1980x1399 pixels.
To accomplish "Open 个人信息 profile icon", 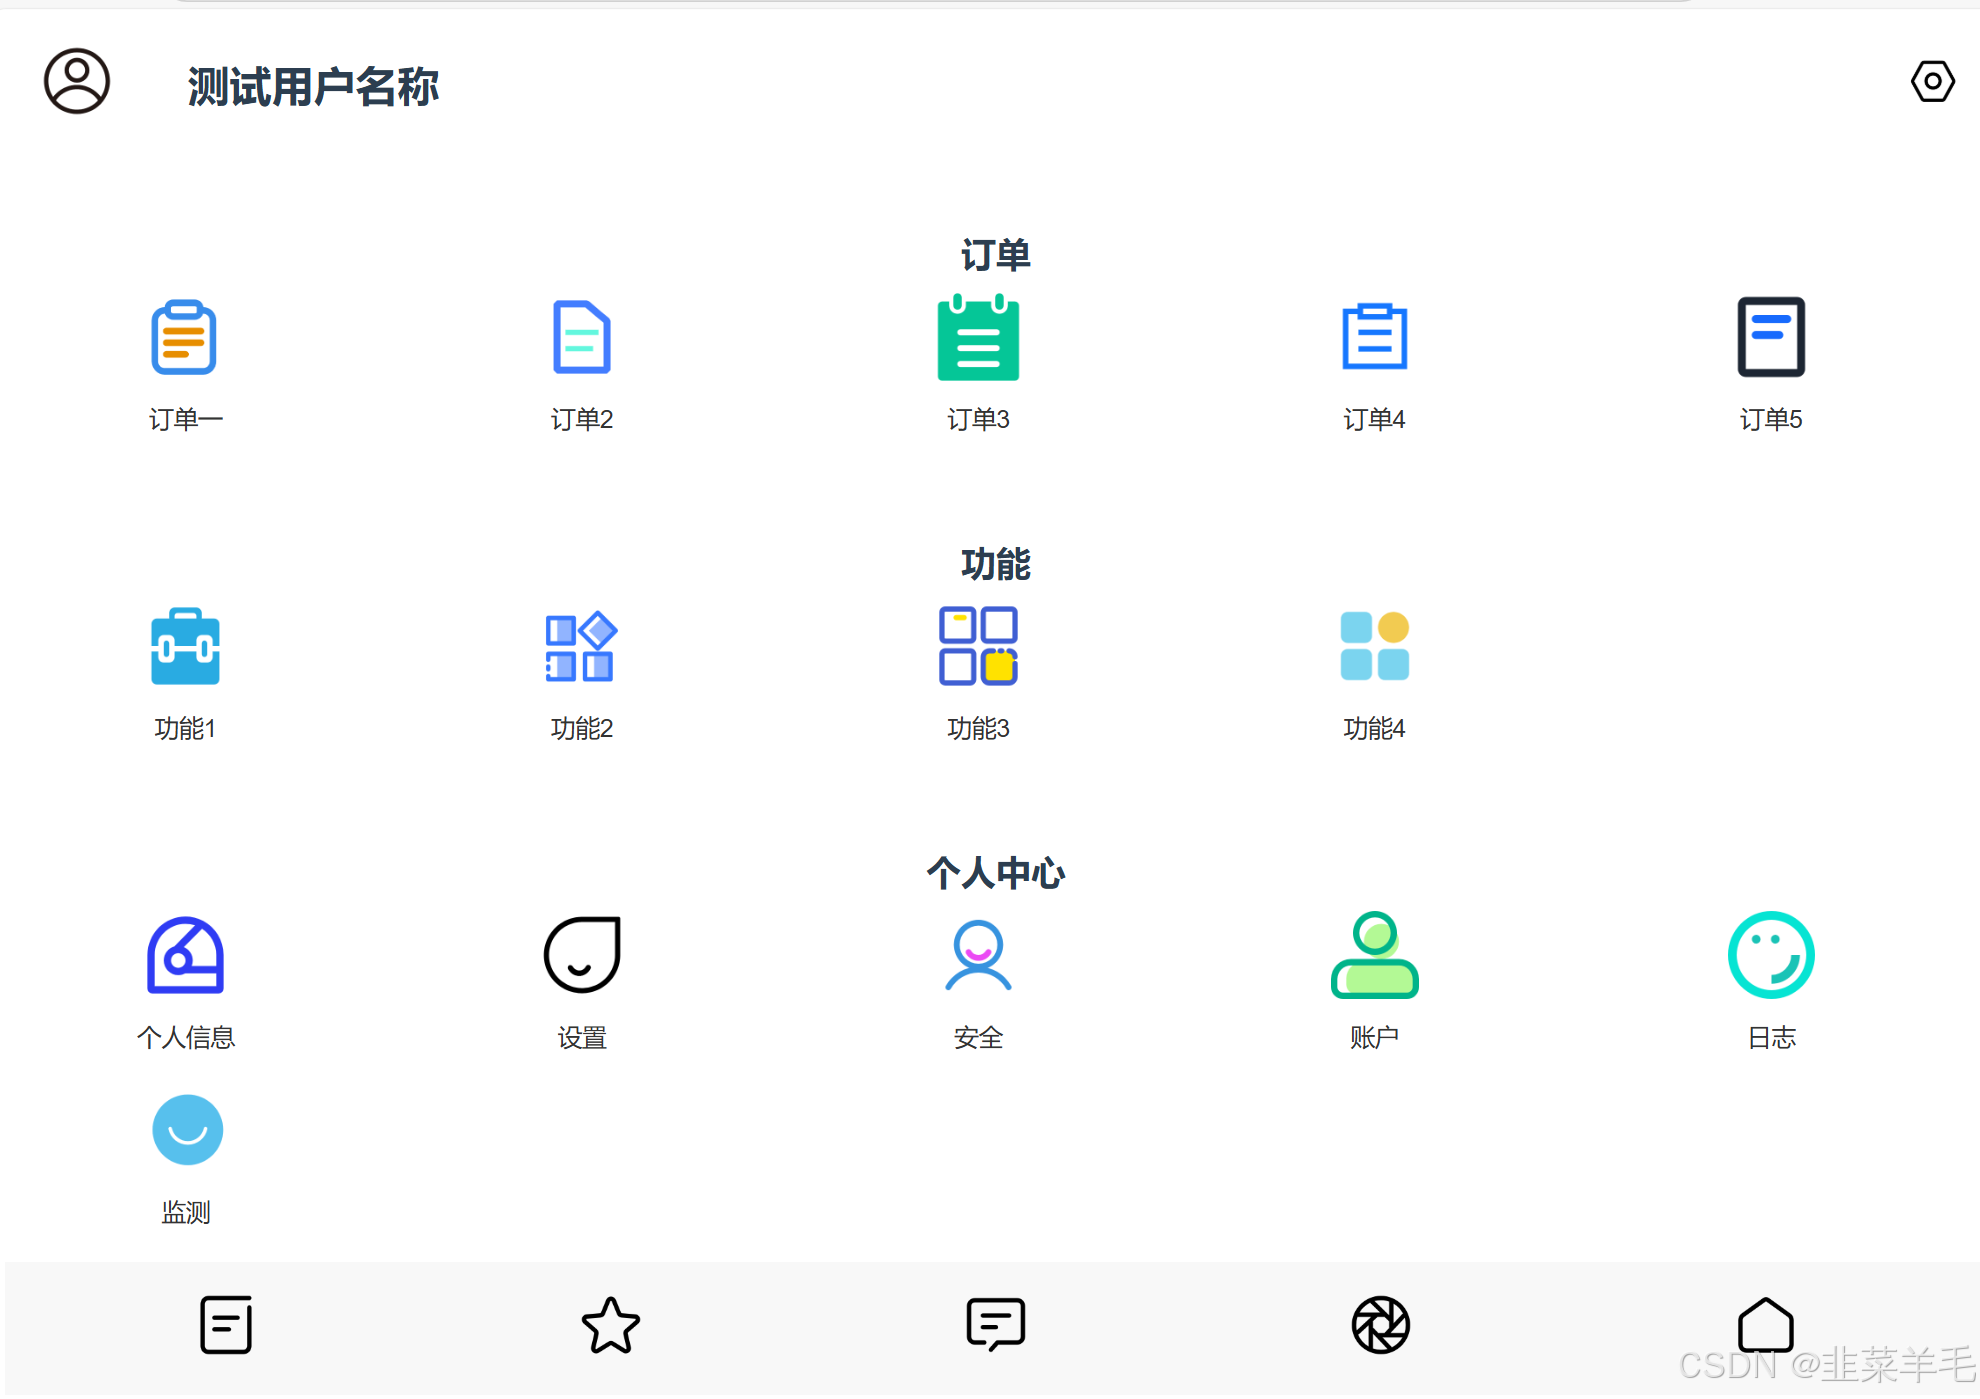I will tap(185, 956).
